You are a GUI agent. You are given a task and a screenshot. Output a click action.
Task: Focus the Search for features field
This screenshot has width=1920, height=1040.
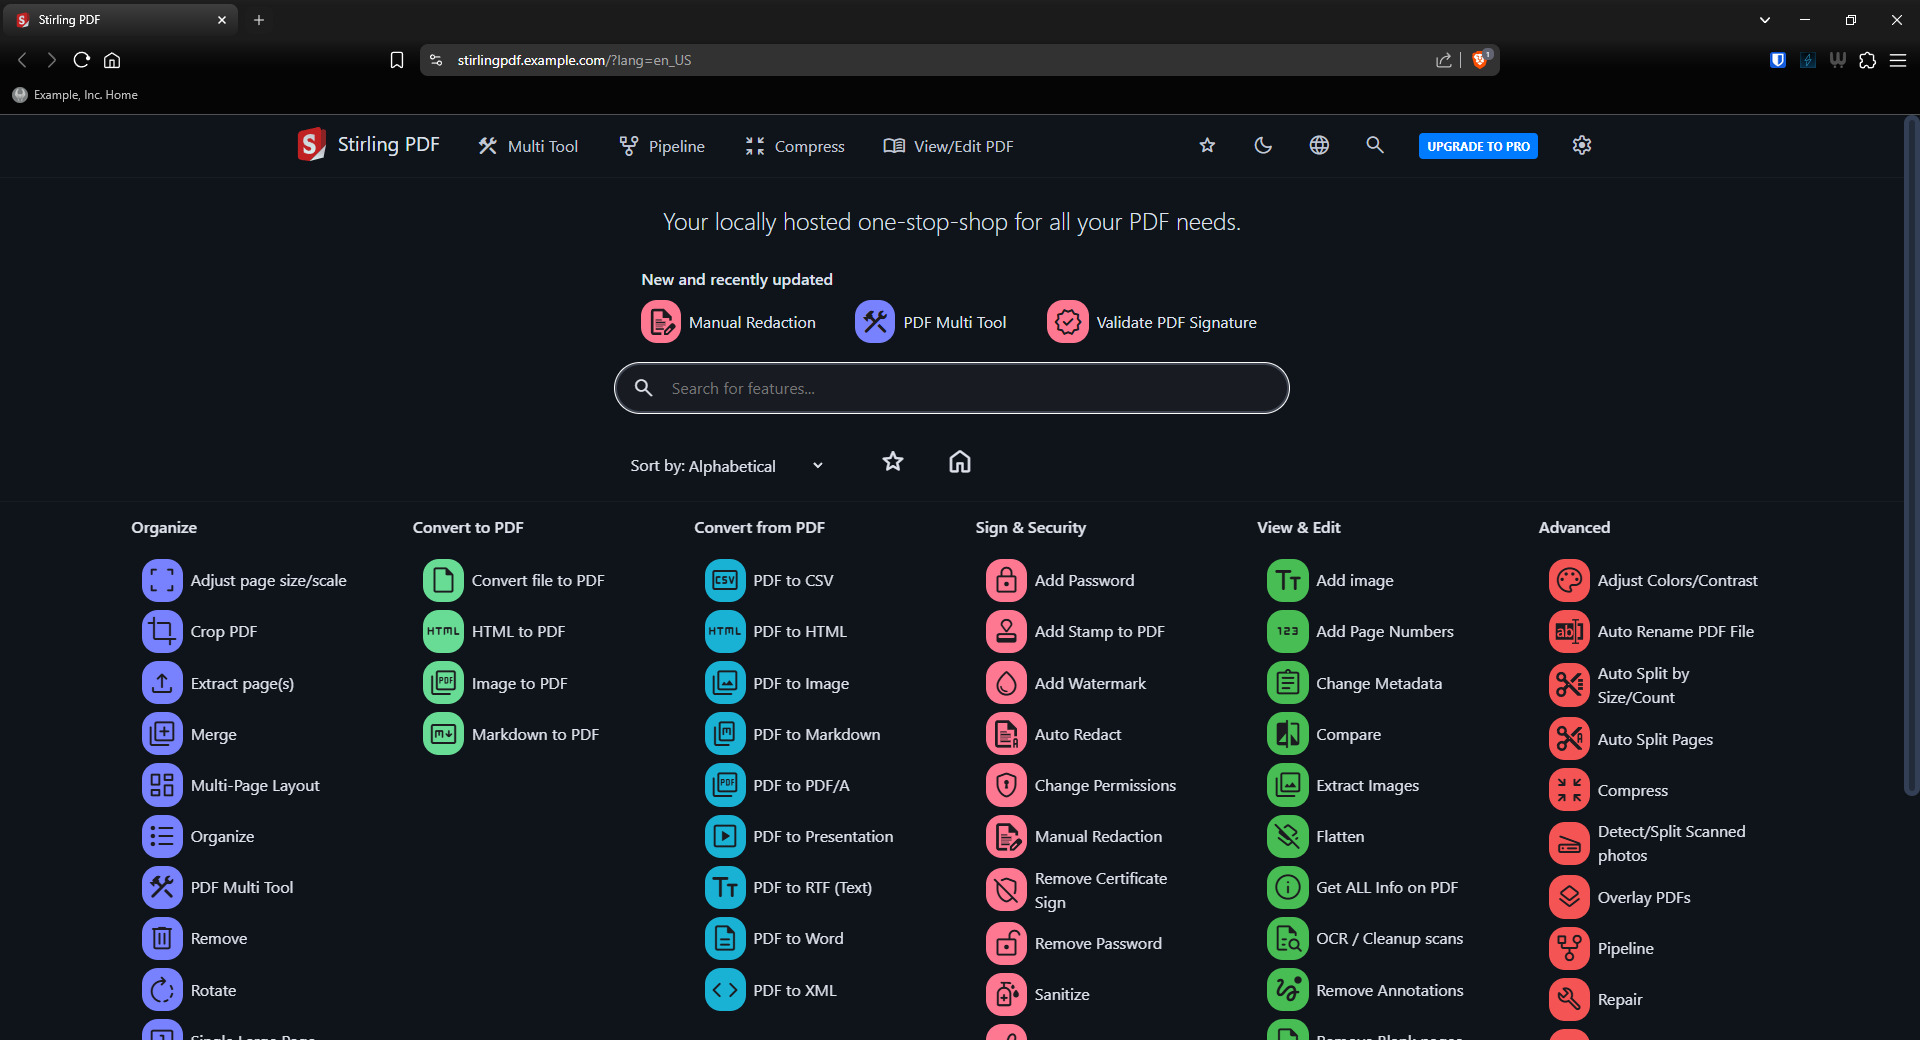[960, 388]
